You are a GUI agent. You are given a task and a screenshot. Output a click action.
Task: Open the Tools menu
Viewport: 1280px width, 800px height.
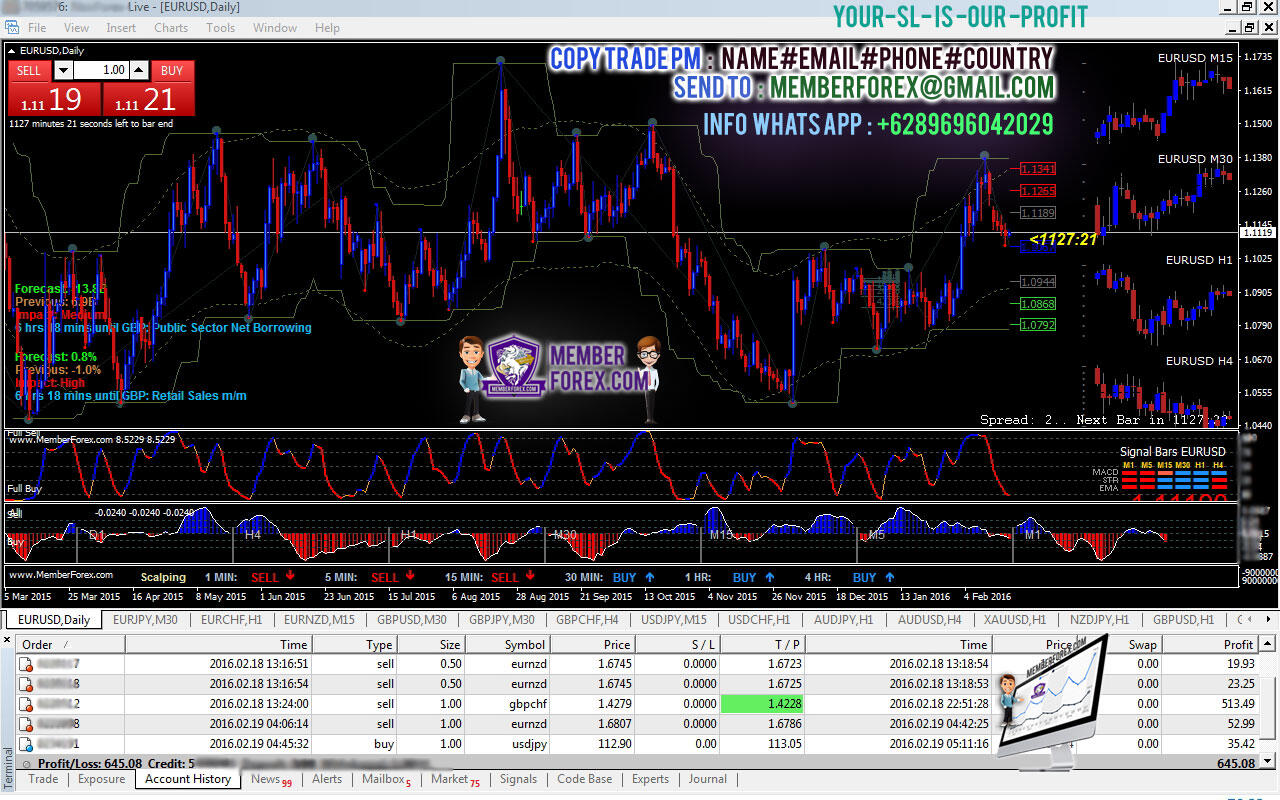[221, 28]
